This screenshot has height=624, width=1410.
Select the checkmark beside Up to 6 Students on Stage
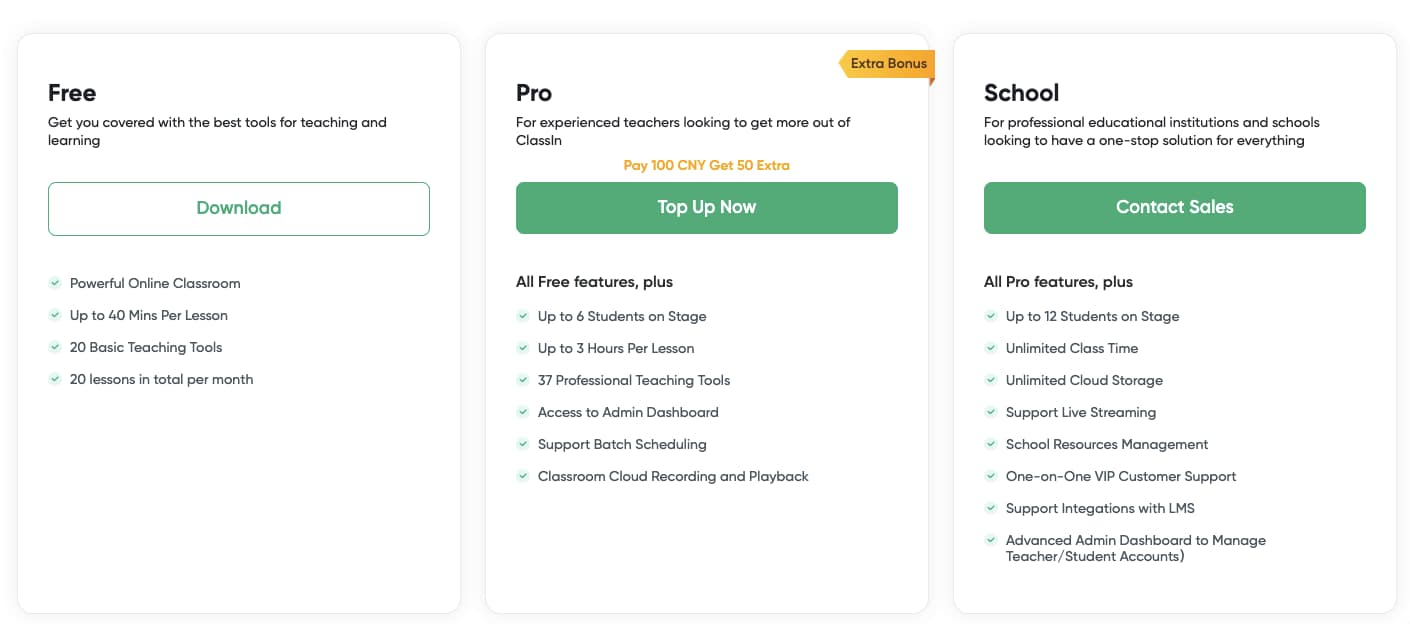[x=523, y=316]
